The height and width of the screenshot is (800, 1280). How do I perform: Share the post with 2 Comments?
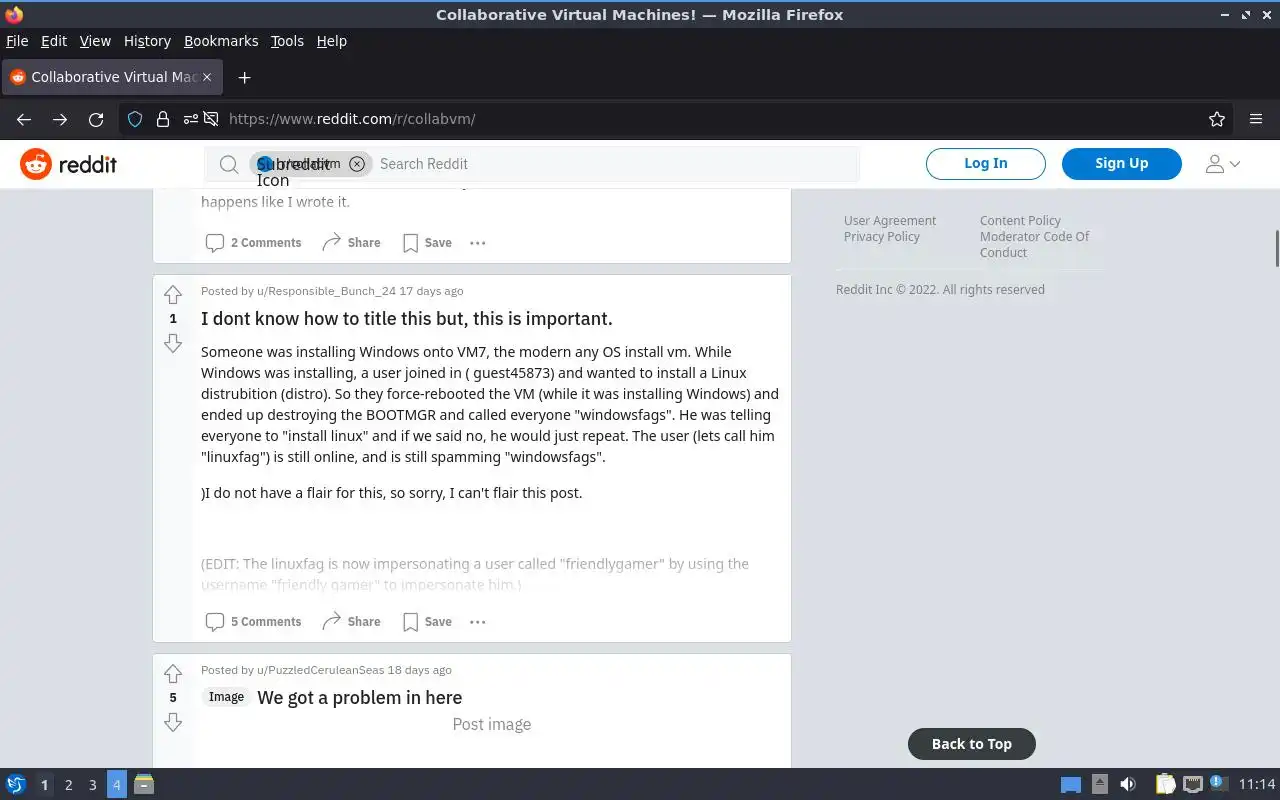click(351, 242)
